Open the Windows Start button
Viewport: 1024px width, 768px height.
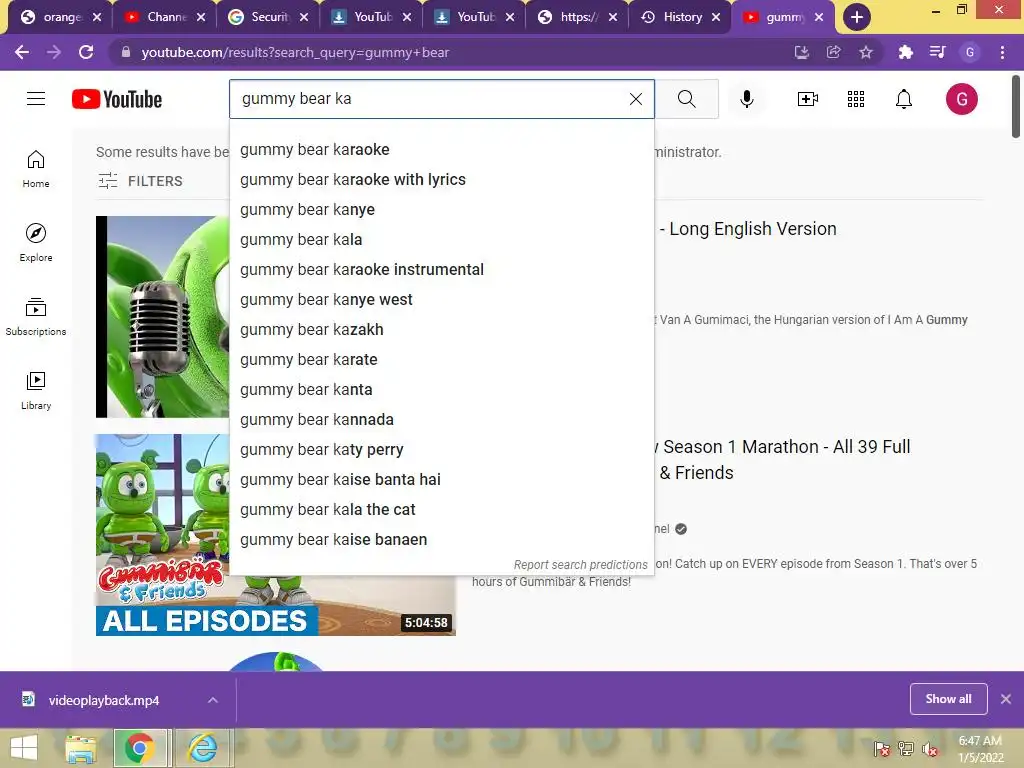tap(24, 748)
